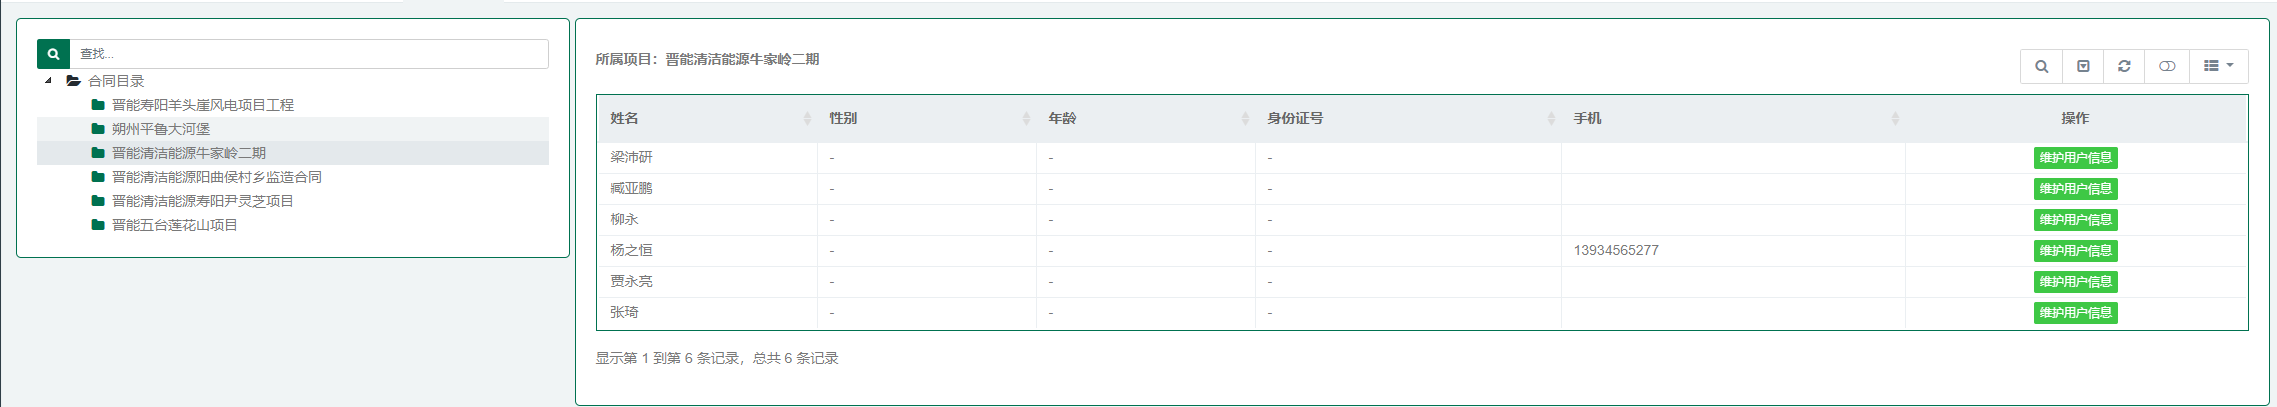Click 维护用户信息 for 梁沛研

[2076, 158]
